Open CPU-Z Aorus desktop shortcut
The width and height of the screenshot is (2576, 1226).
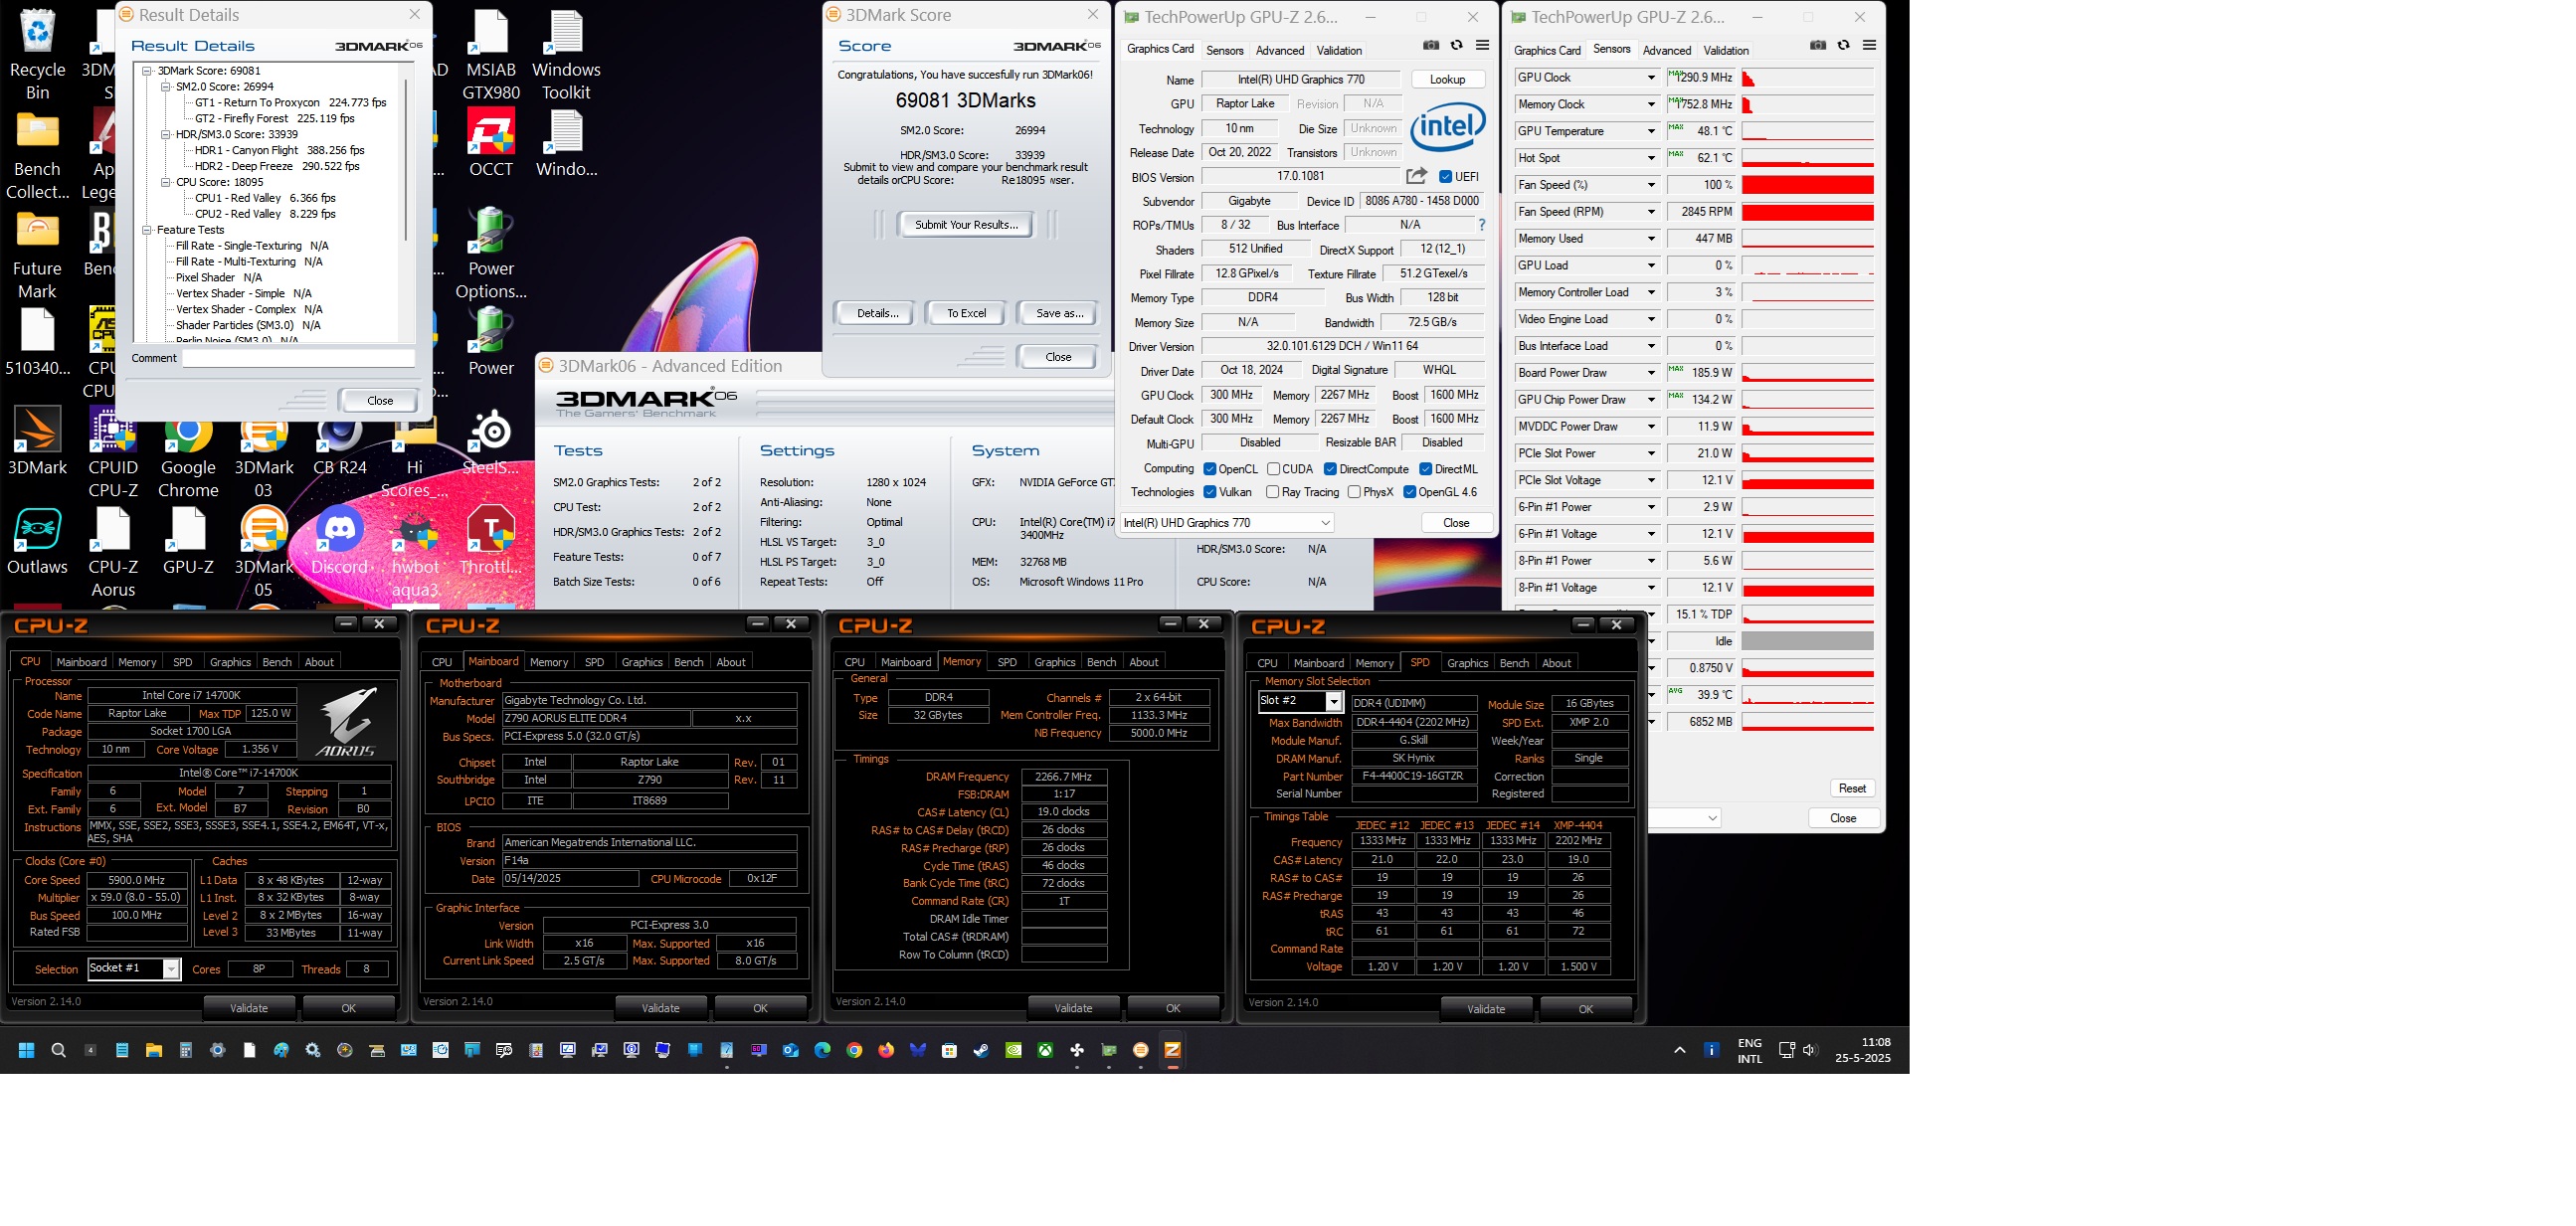click(113, 551)
